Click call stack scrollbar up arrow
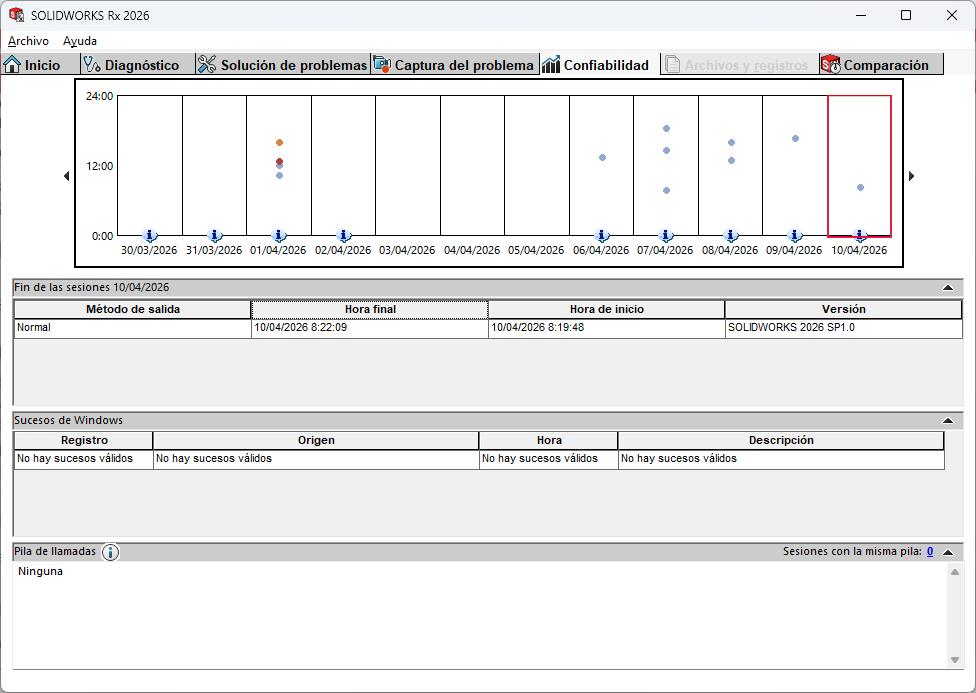 (955, 572)
